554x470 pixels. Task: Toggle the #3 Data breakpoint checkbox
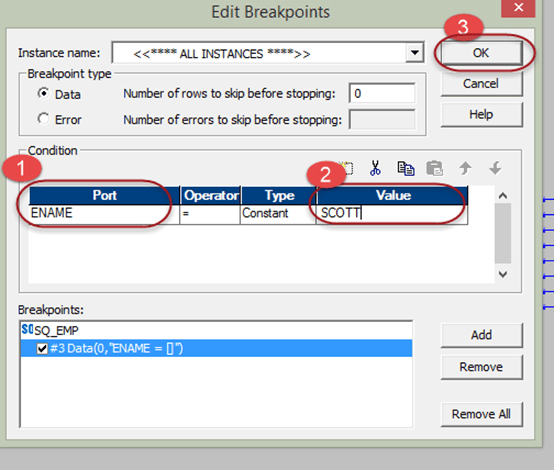[42, 349]
